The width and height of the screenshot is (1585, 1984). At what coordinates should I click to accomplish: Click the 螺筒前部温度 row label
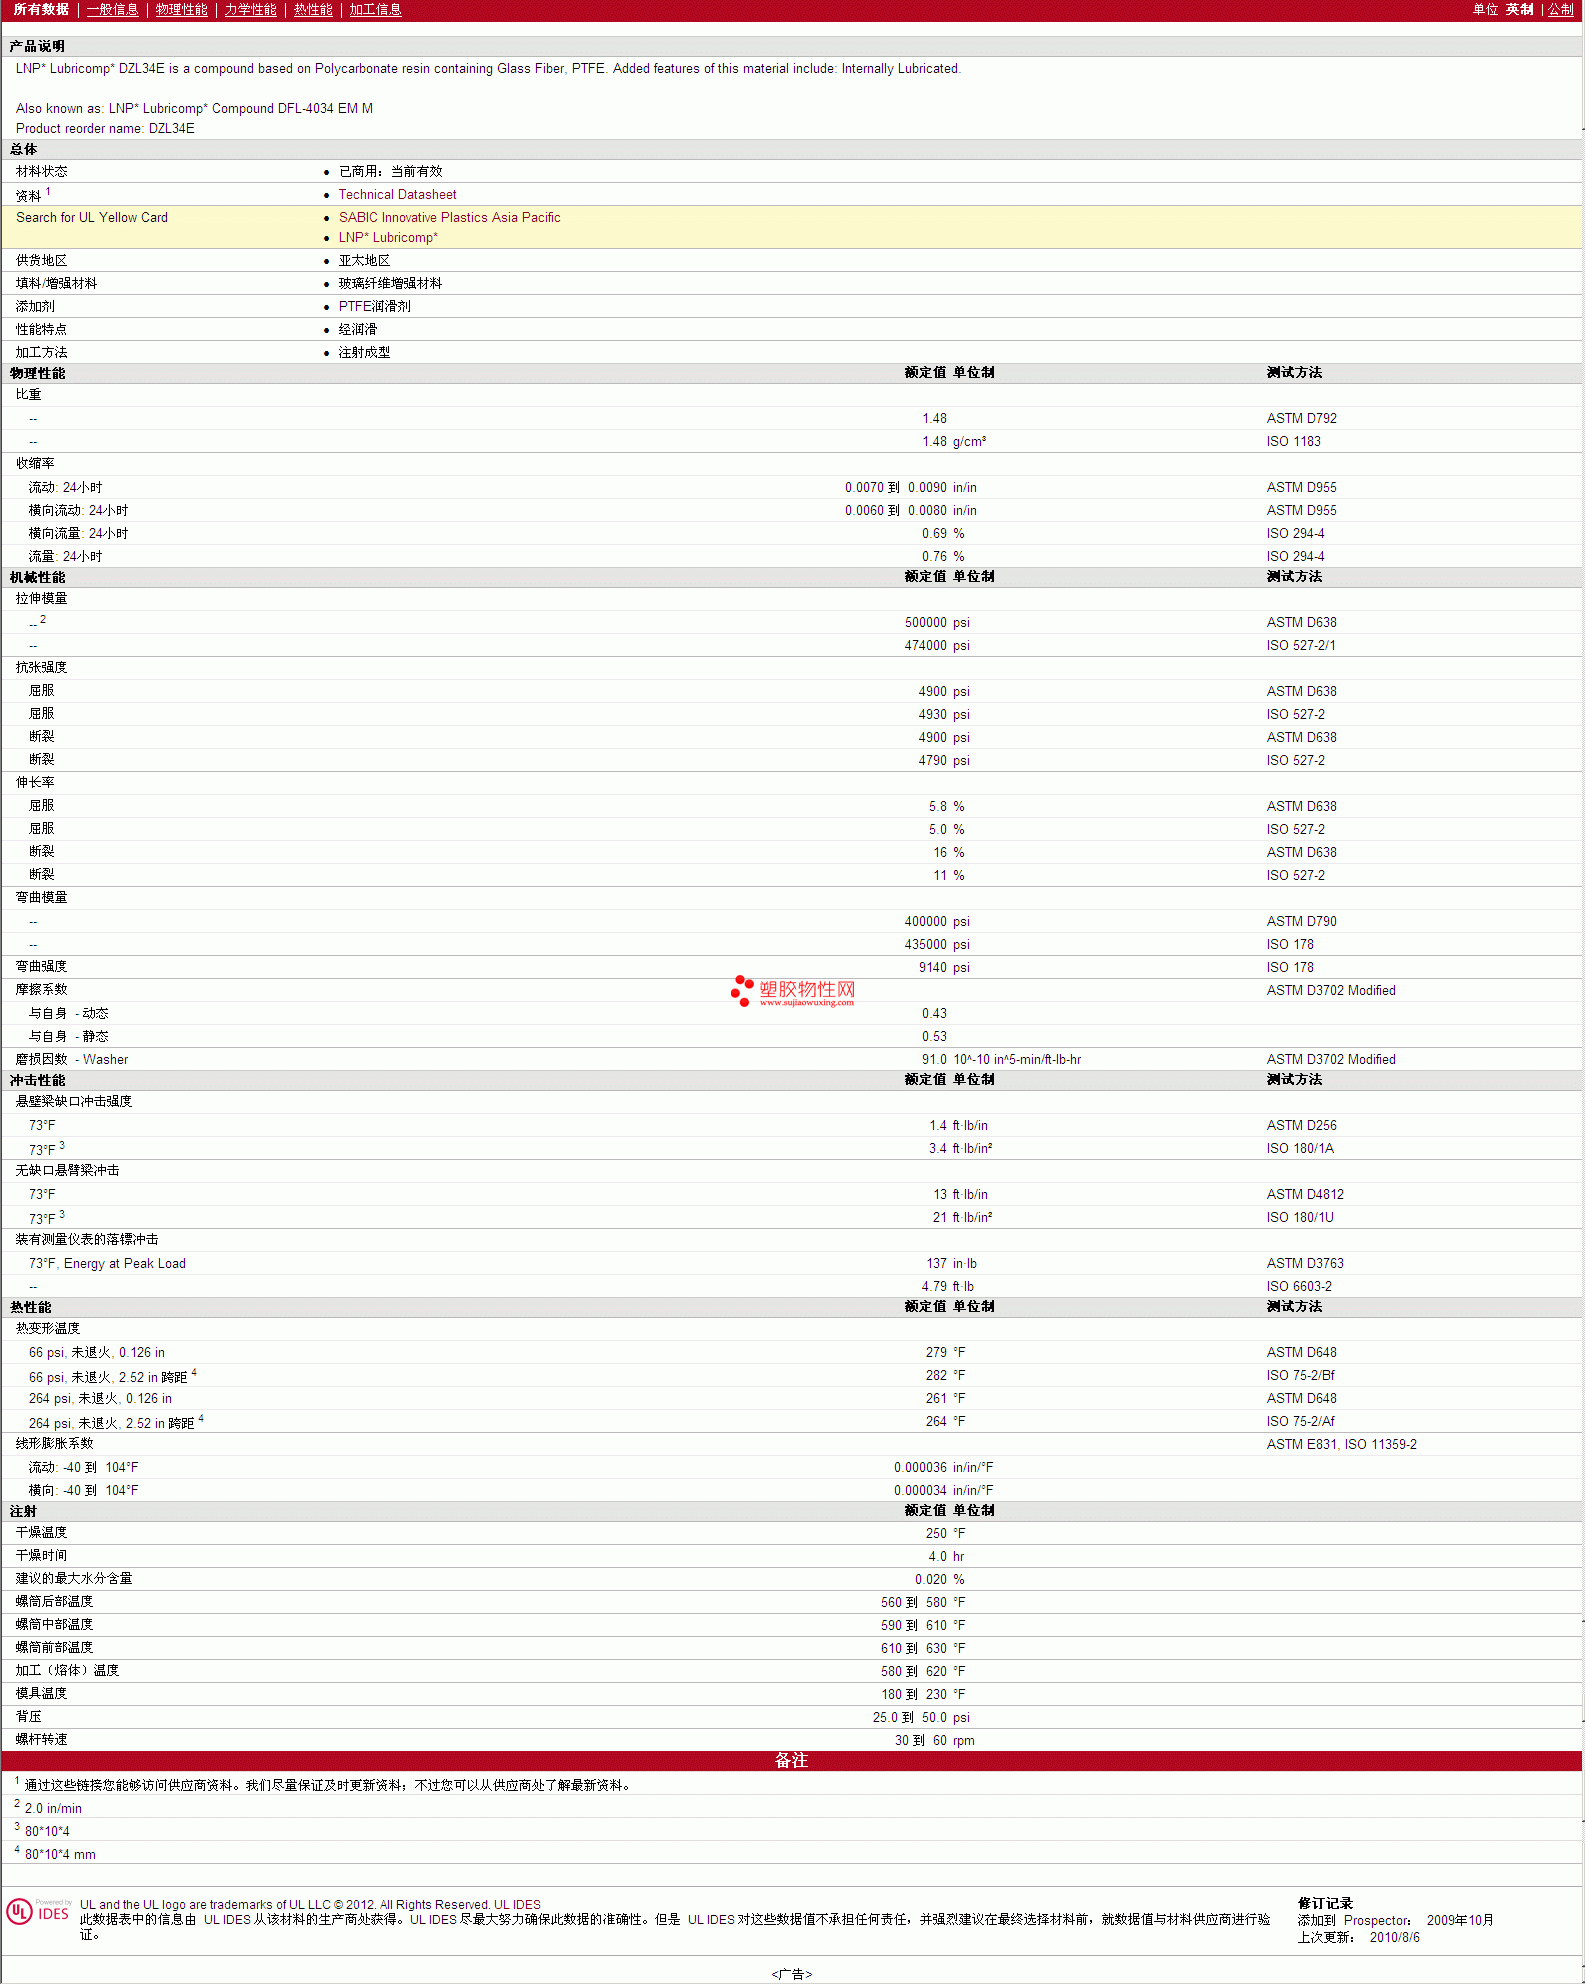click(x=54, y=1648)
